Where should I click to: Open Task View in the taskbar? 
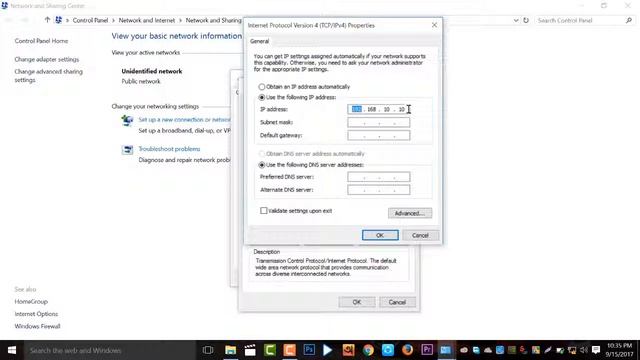pos(208,350)
